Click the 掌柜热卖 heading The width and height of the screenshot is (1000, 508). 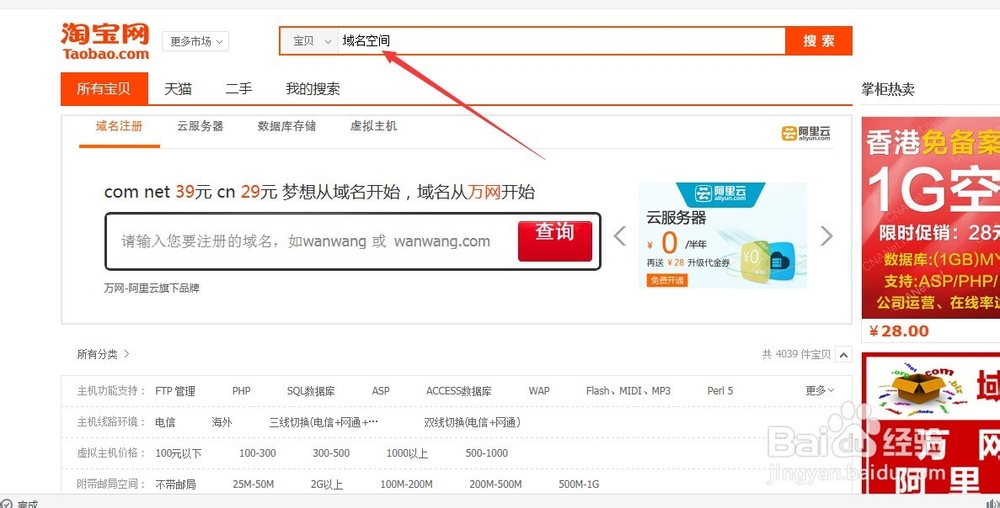(888, 89)
